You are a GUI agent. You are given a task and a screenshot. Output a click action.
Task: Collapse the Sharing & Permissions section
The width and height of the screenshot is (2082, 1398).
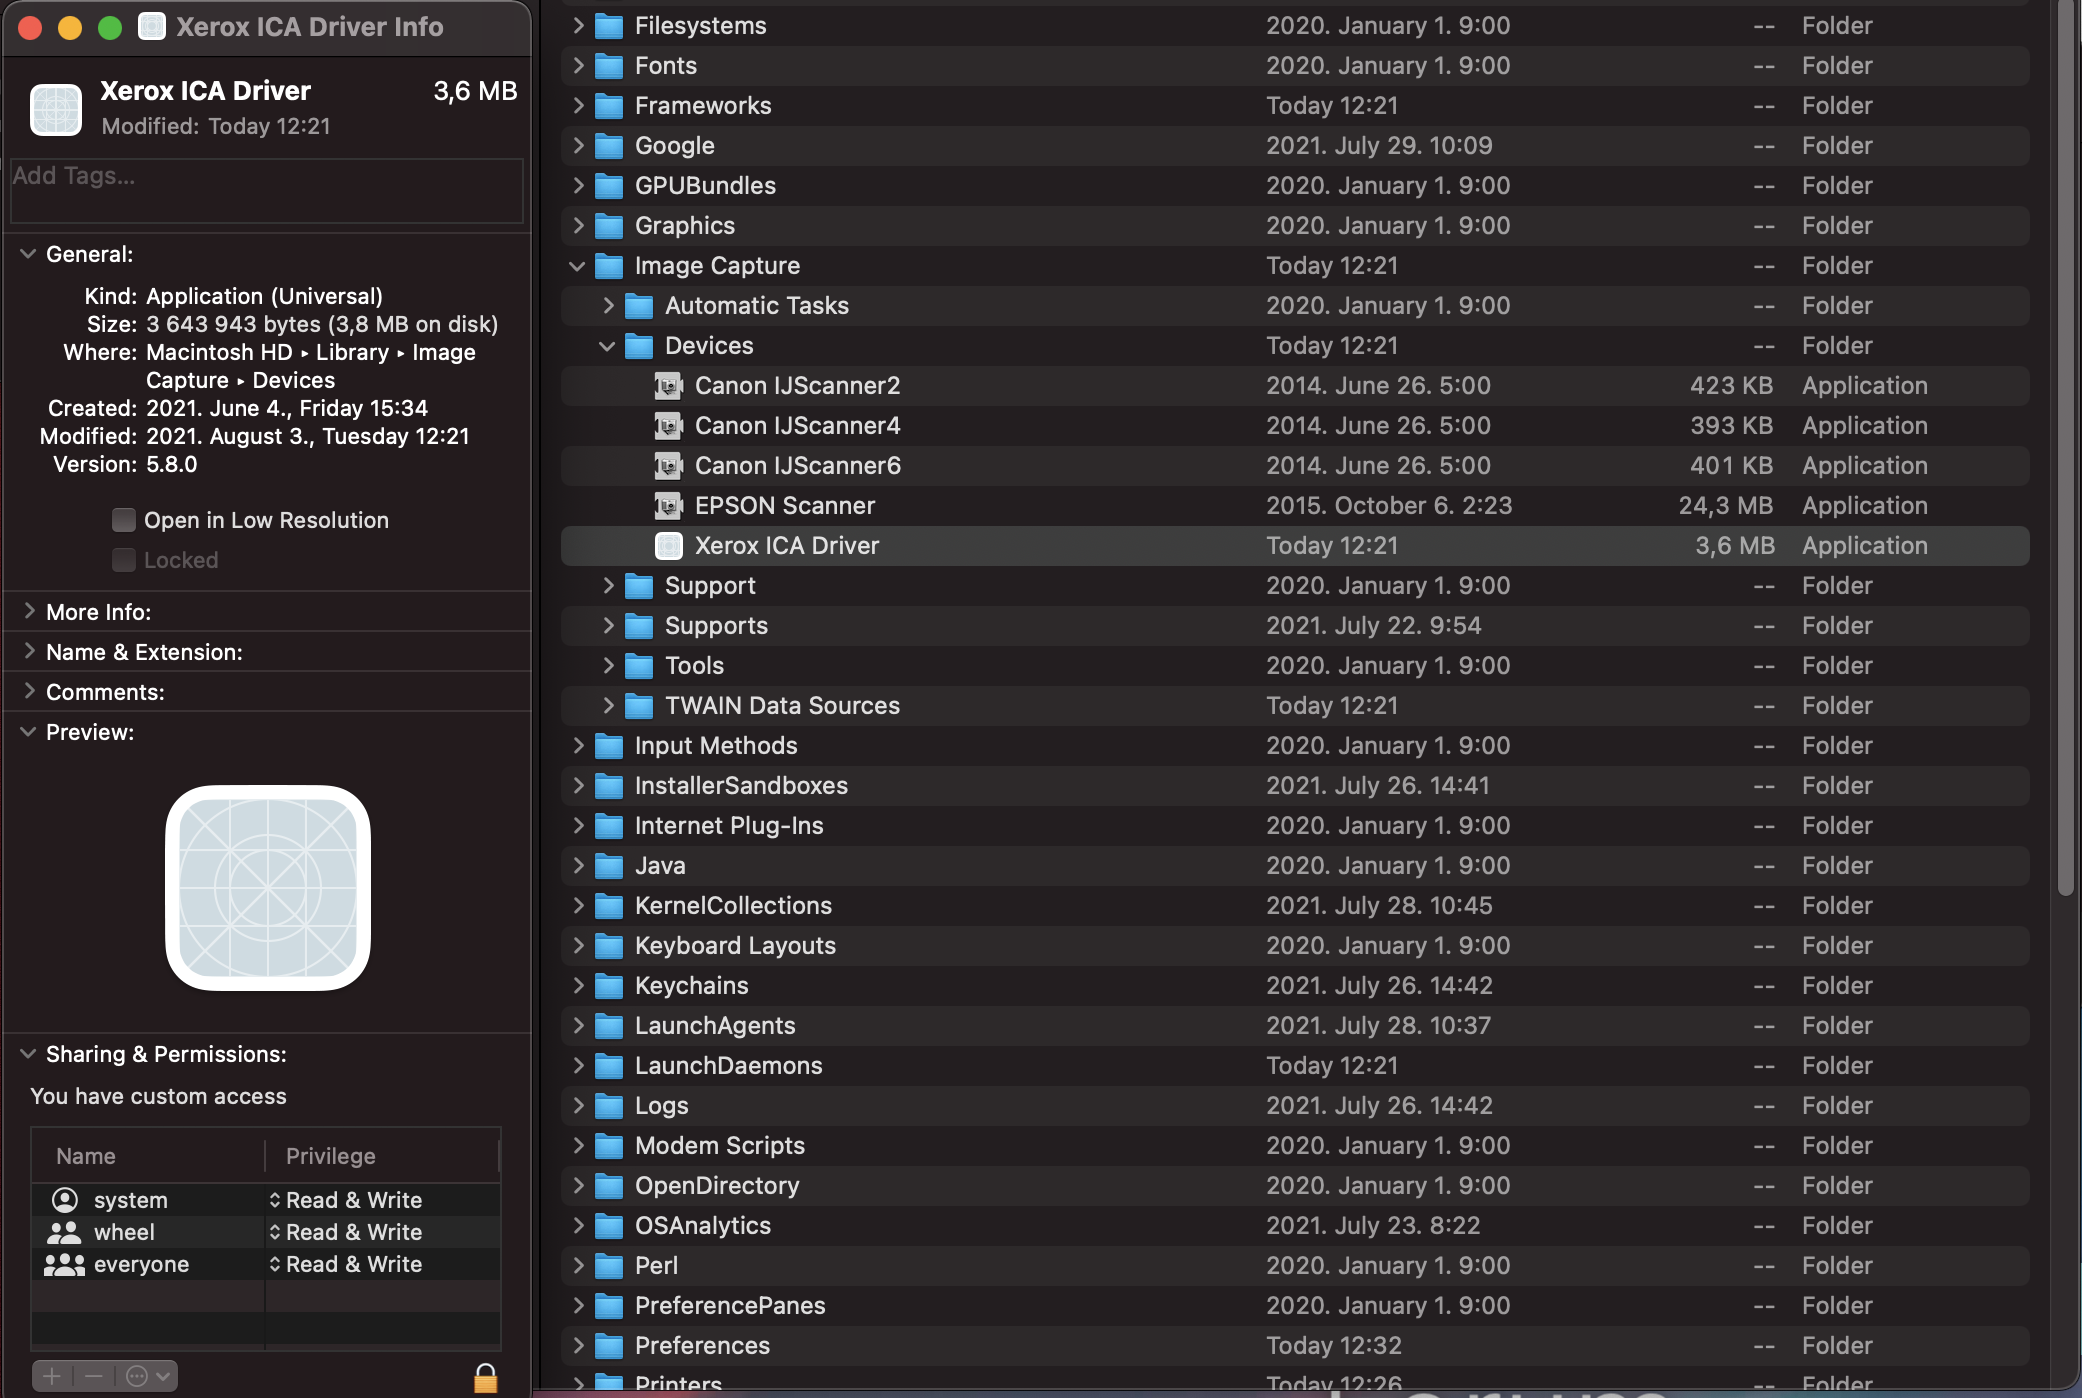coord(29,1054)
